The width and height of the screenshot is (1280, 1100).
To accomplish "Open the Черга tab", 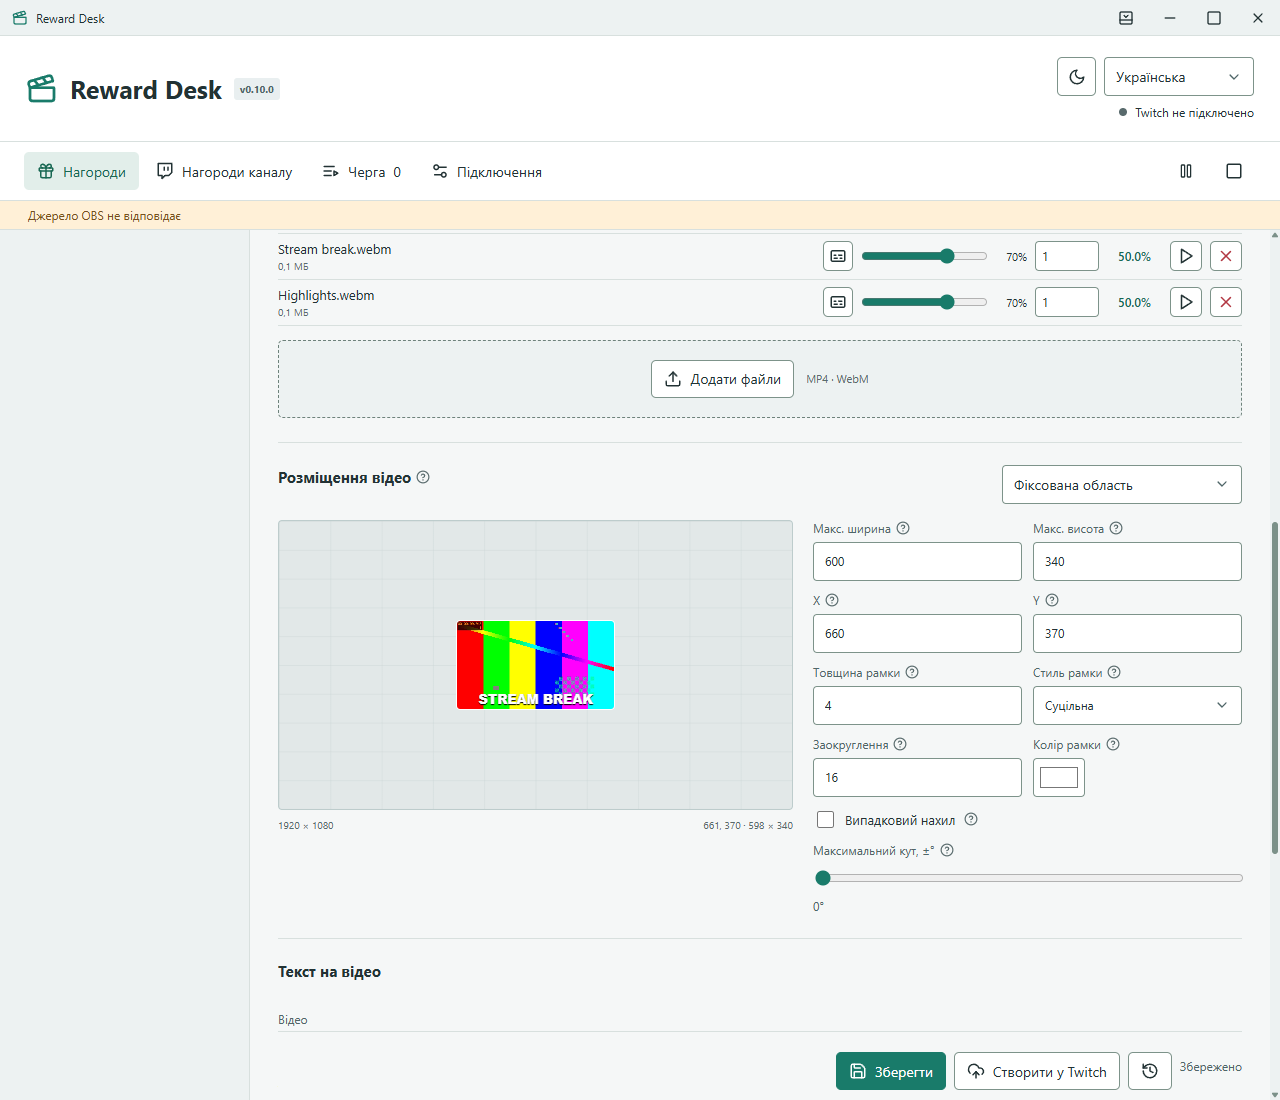I will (x=362, y=172).
